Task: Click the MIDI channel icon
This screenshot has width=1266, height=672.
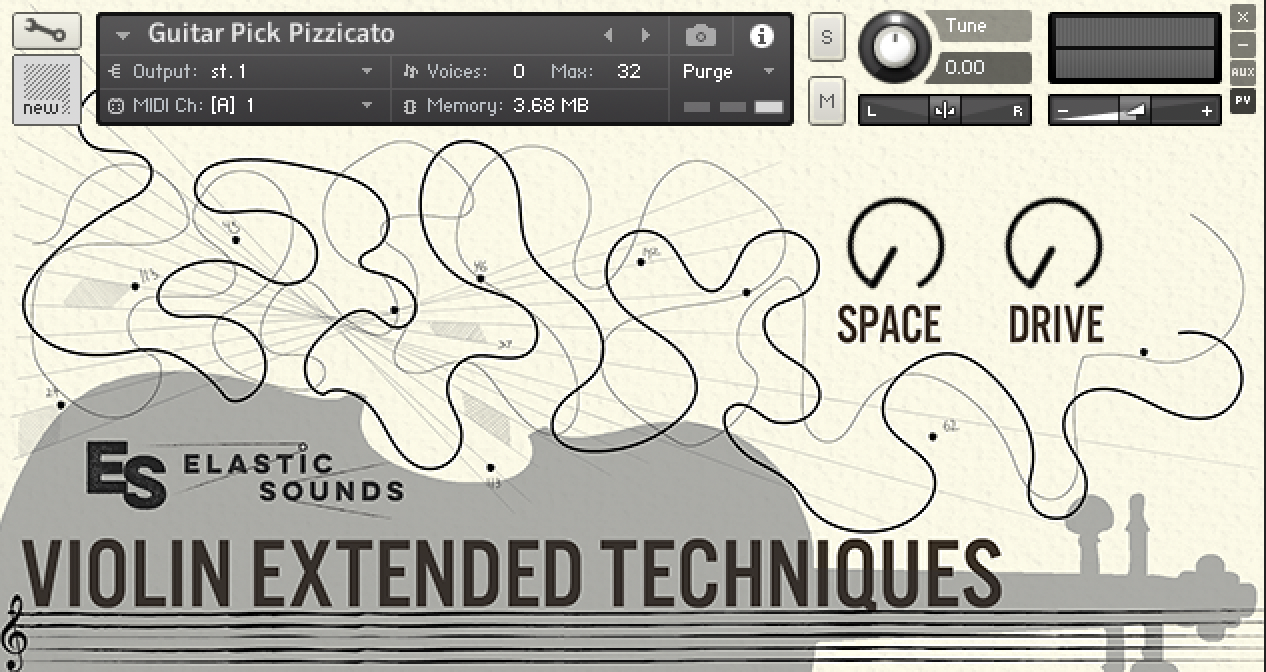Action: 115,106
